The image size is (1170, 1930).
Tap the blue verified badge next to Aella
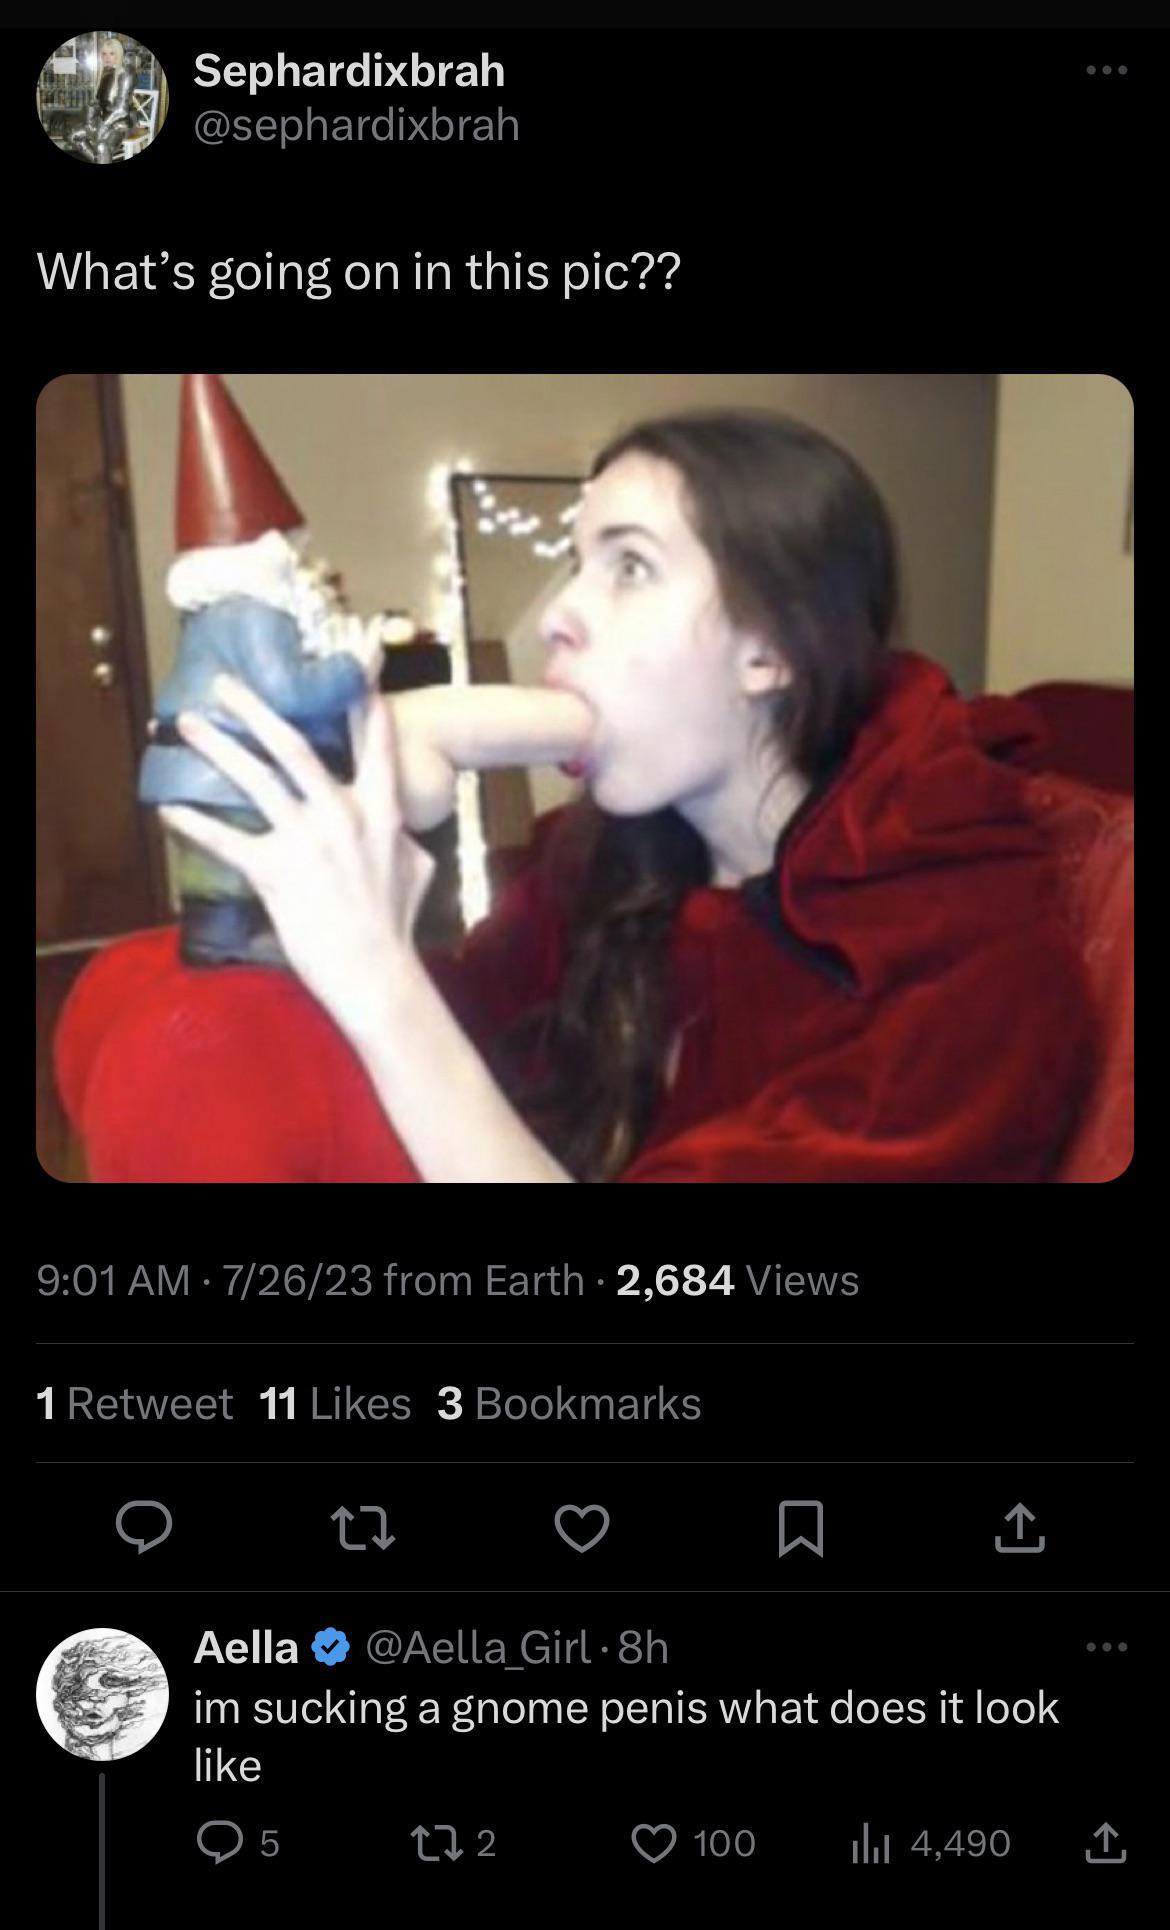[x=331, y=1647]
